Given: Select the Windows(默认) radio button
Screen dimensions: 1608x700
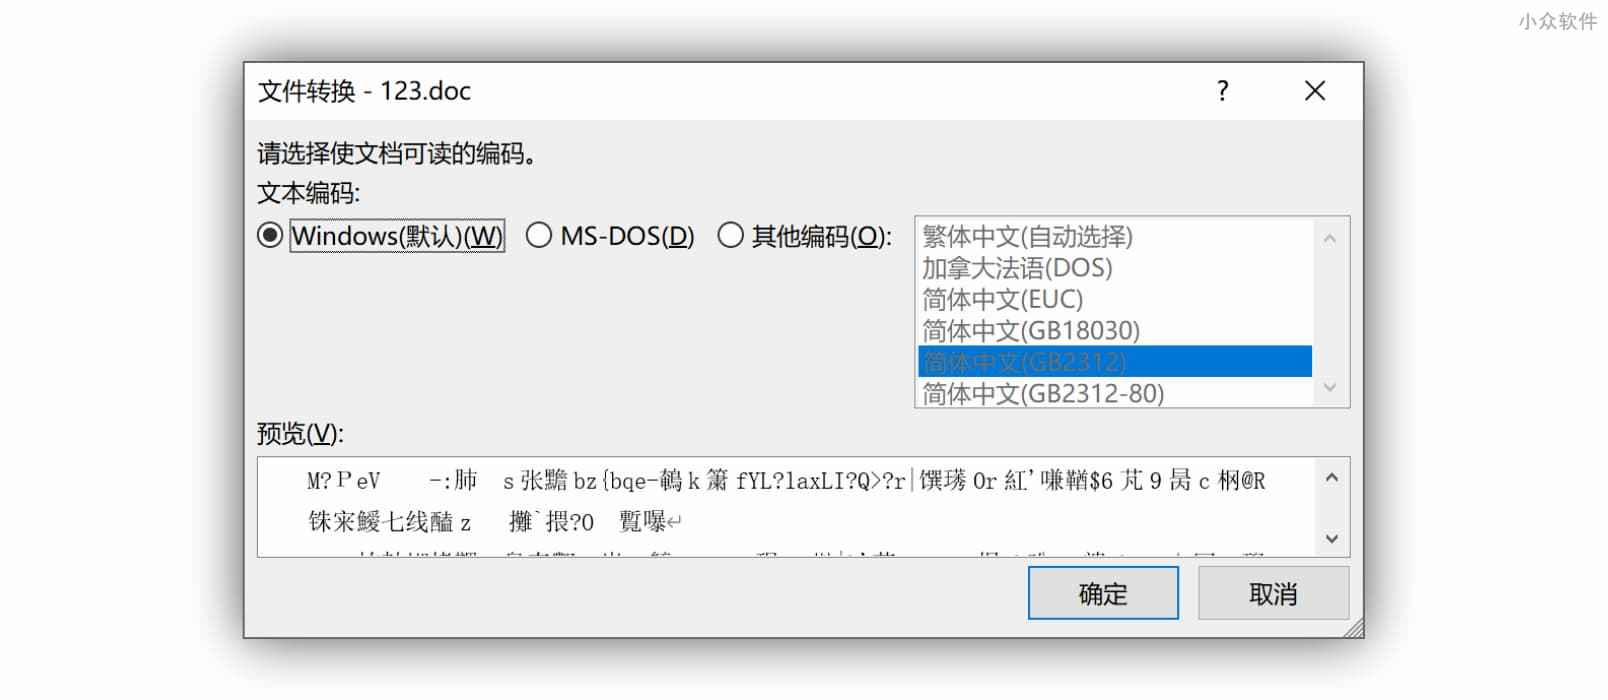Looking at the screenshot, I should tap(270, 236).
